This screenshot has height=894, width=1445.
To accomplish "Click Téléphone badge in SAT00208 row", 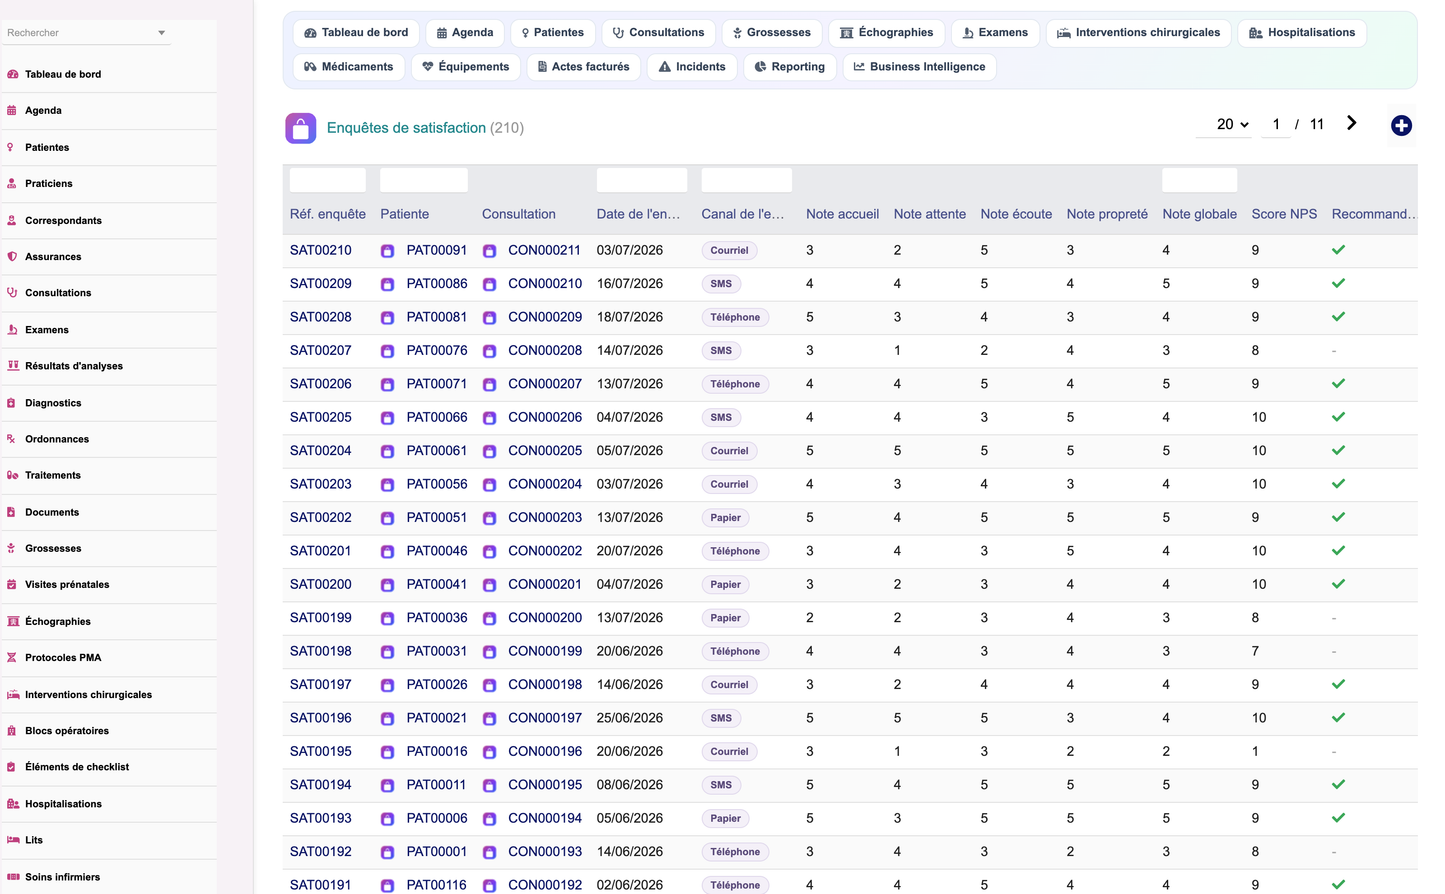I will pyautogui.click(x=735, y=318).
